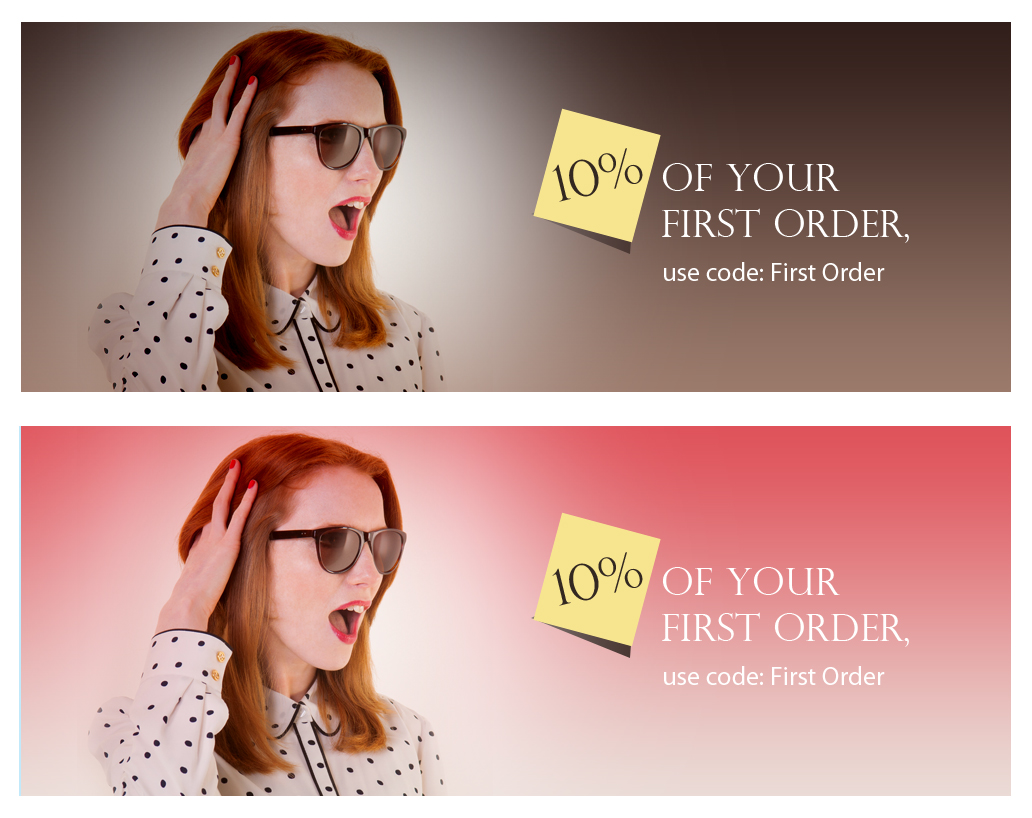The image size is (1032, 818).
Task: Click the sunglasses in the bottom banner photo
Action: pos(338,549)
